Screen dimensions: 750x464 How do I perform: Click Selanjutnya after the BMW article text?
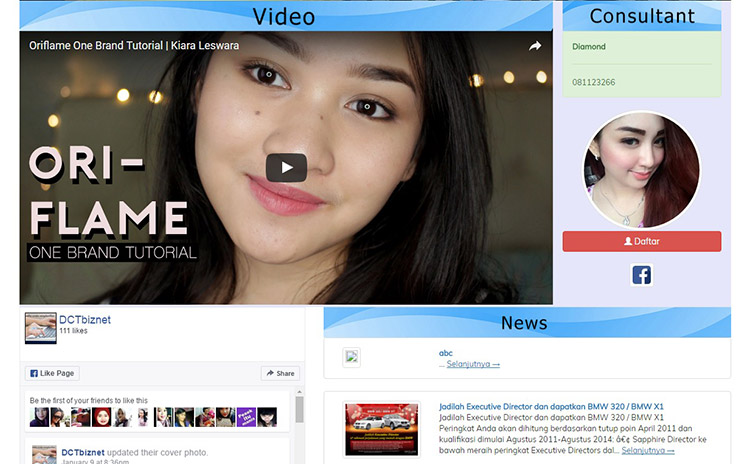coord(647,450)
